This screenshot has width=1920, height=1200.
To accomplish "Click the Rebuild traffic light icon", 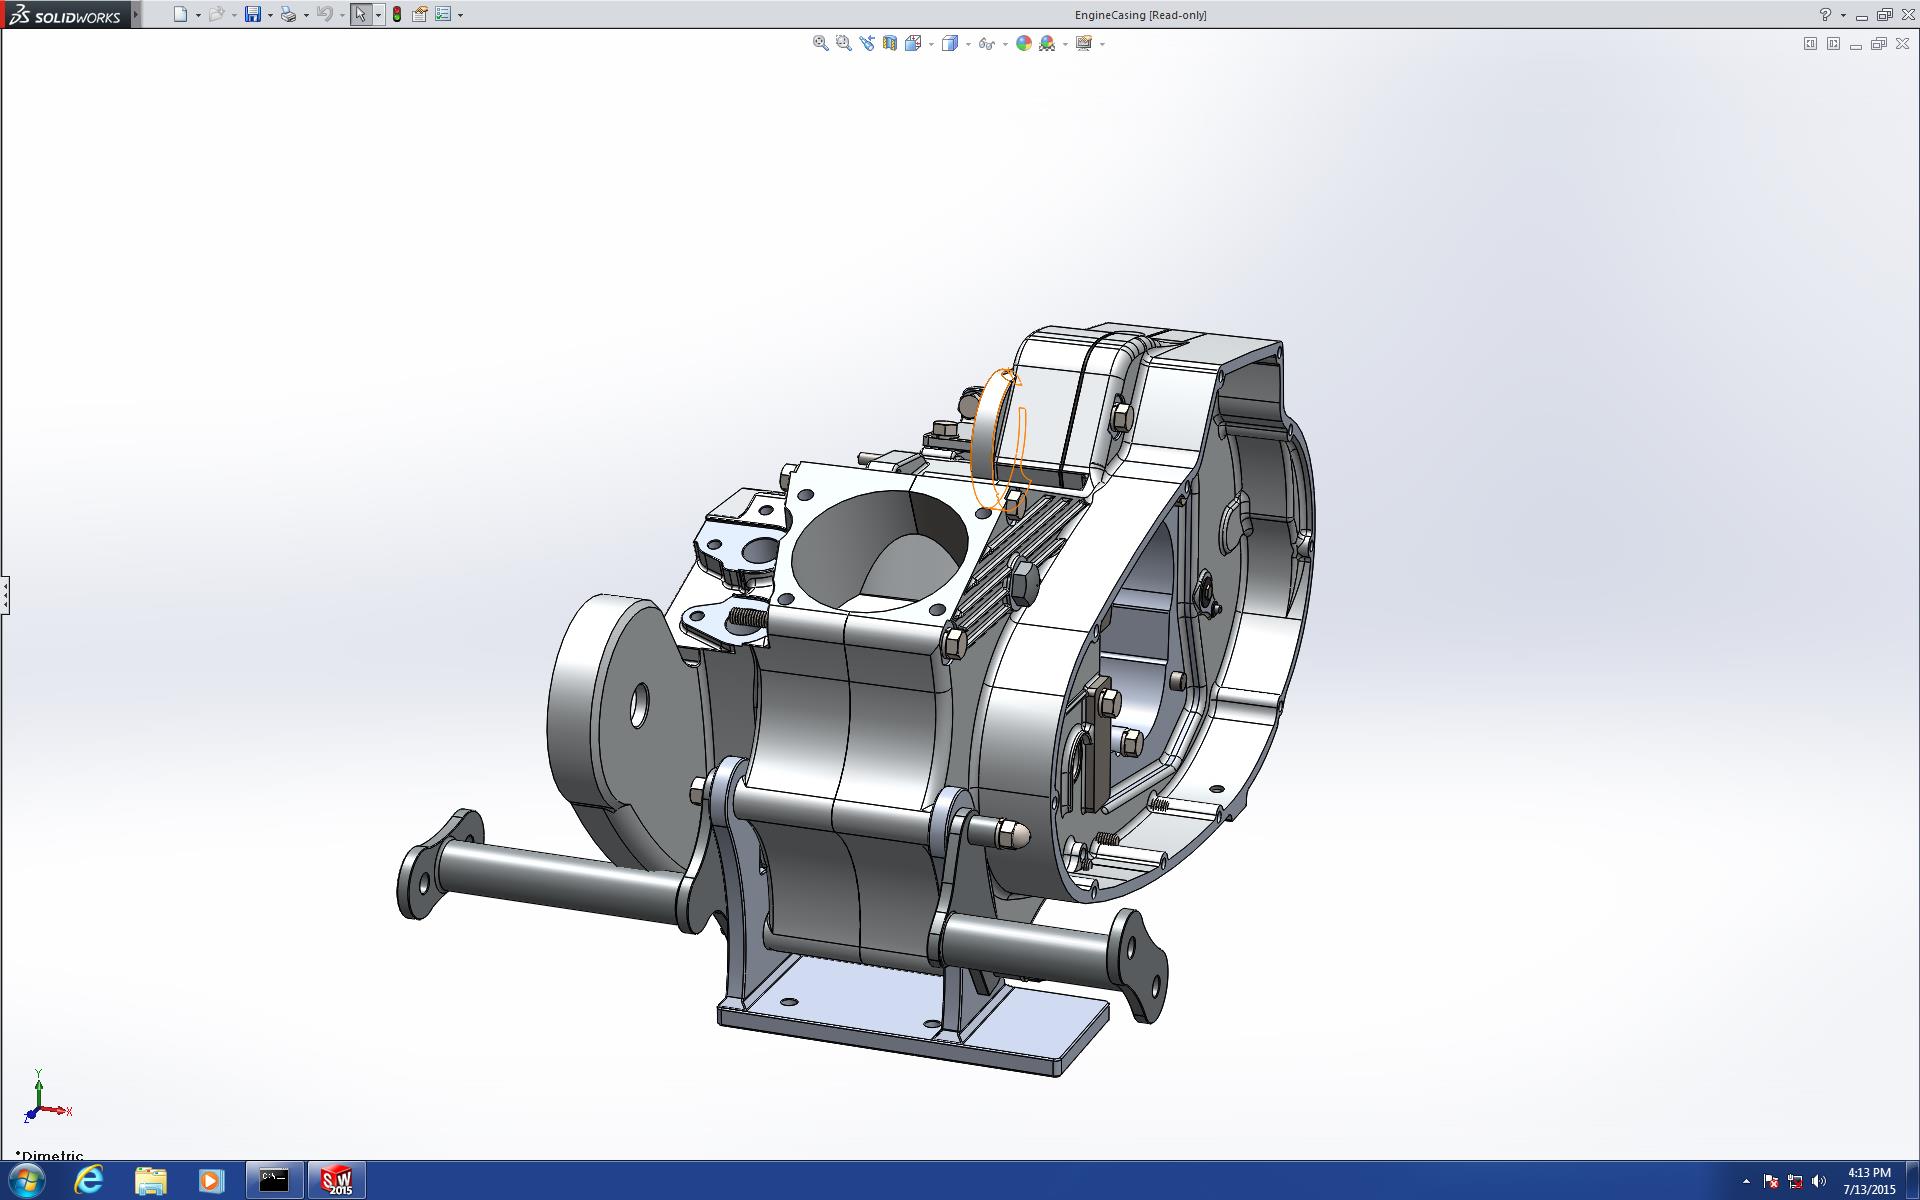I will (x=397, y=14).
